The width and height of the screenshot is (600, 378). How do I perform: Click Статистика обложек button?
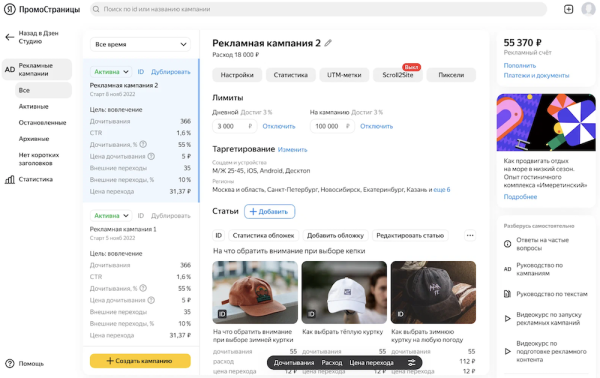click(x=263, y=235)
